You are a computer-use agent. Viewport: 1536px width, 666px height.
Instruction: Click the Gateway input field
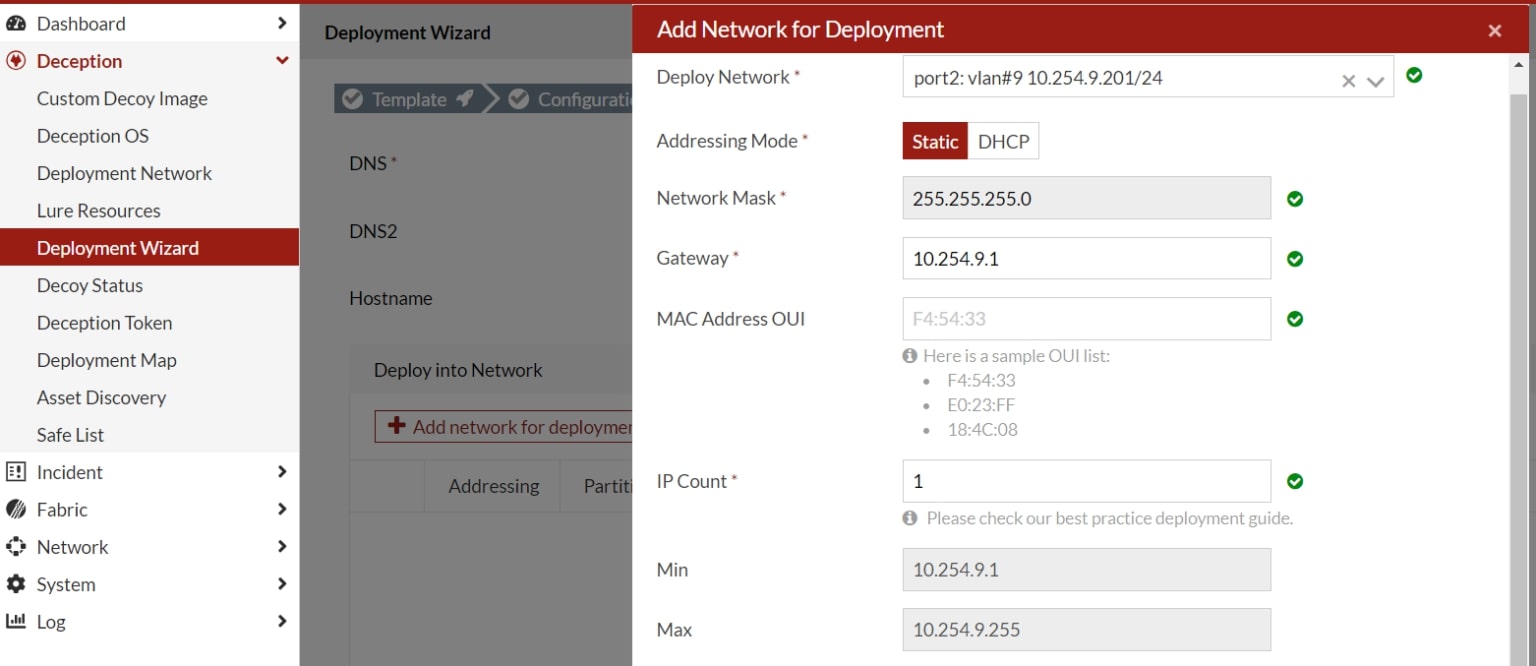tap(1086, 258)
